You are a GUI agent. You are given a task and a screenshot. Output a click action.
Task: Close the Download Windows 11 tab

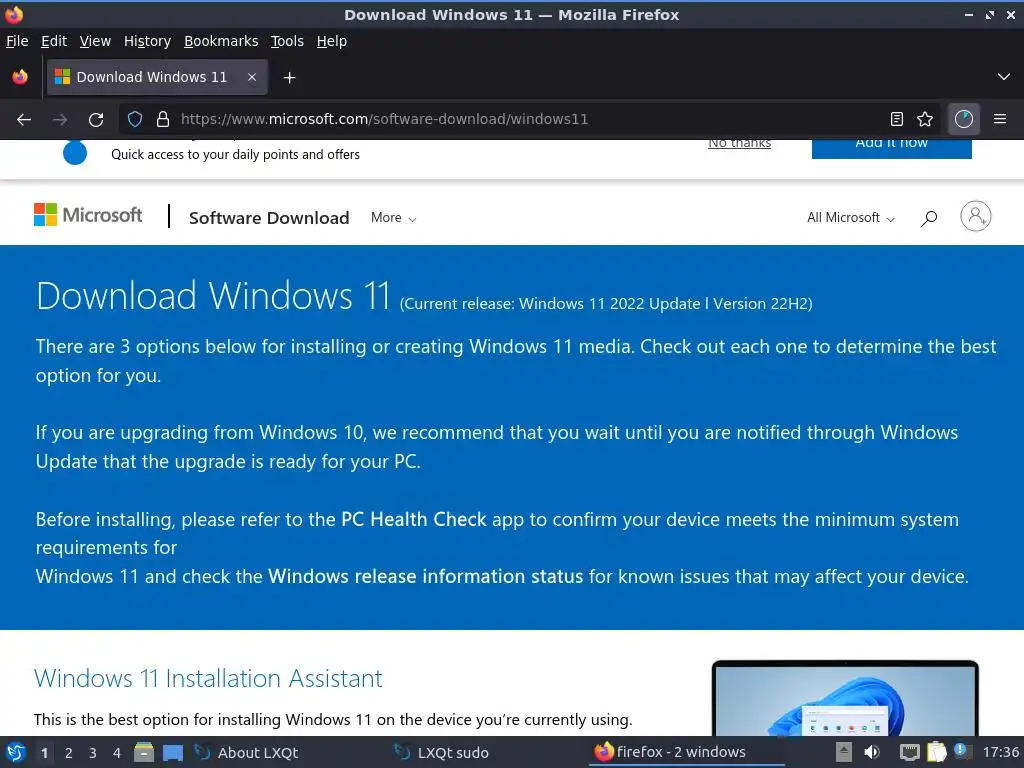tap(252, 77)
